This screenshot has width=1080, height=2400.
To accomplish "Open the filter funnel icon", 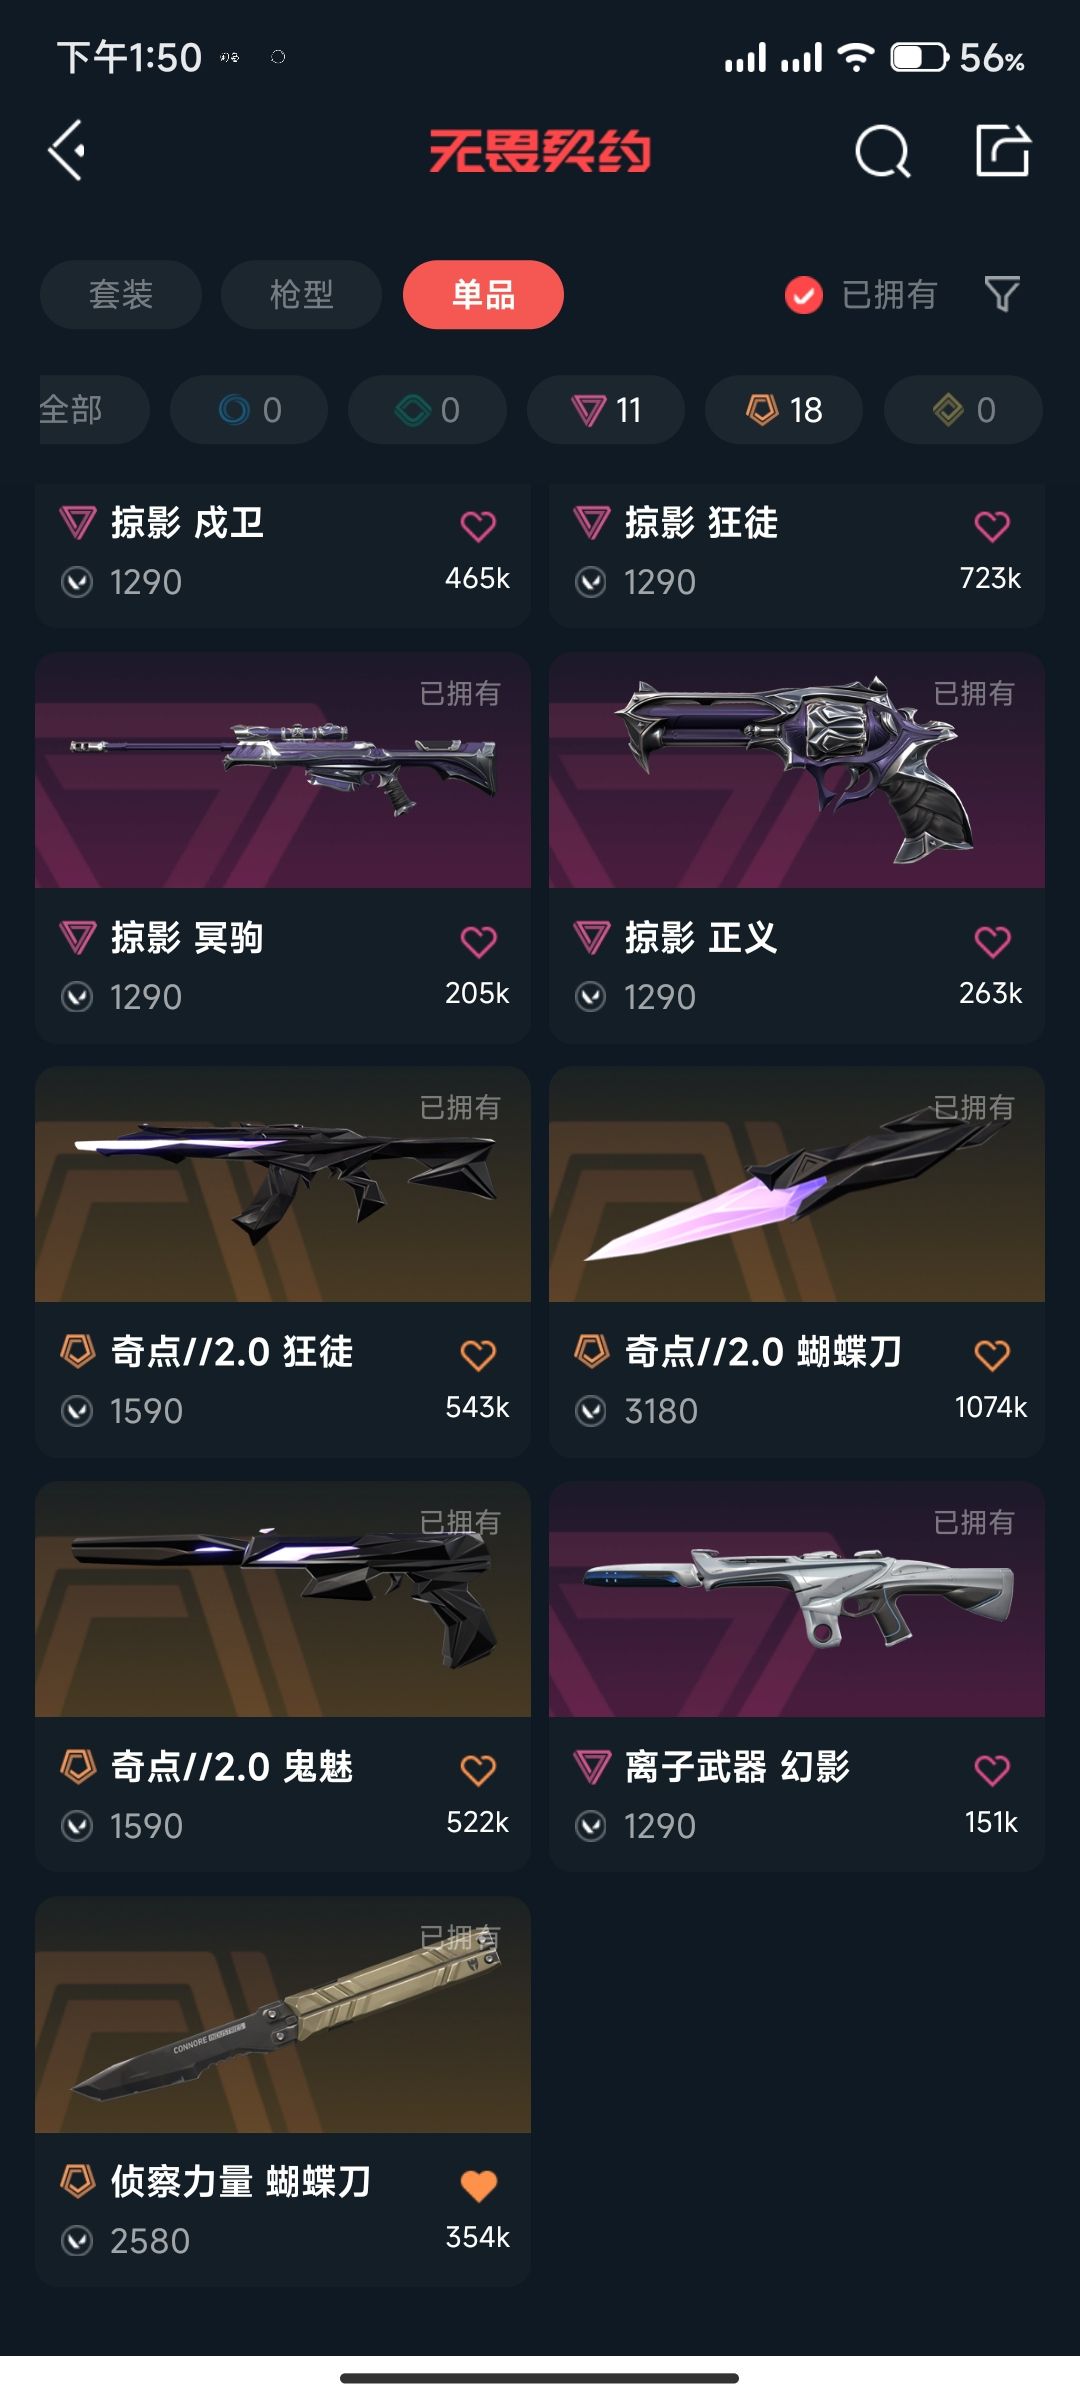I will tap(1002, 294).
